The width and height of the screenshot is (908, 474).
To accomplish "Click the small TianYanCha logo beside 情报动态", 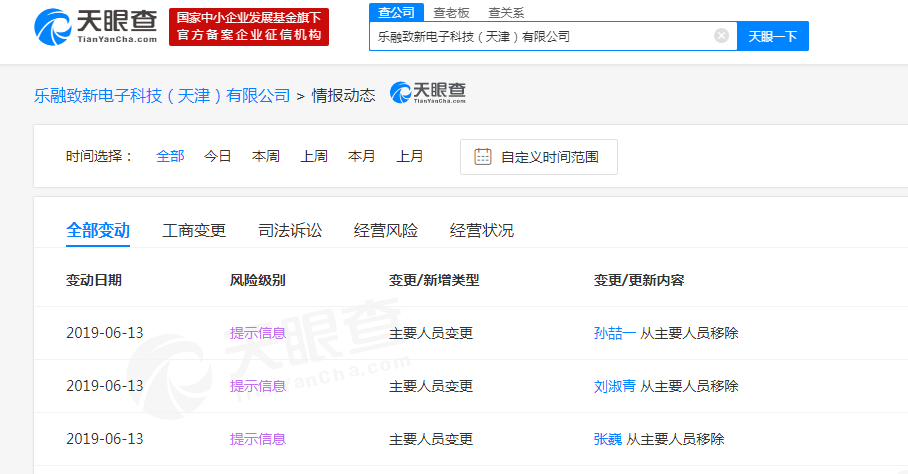I will pyautogui.click(x=428, y=93).
